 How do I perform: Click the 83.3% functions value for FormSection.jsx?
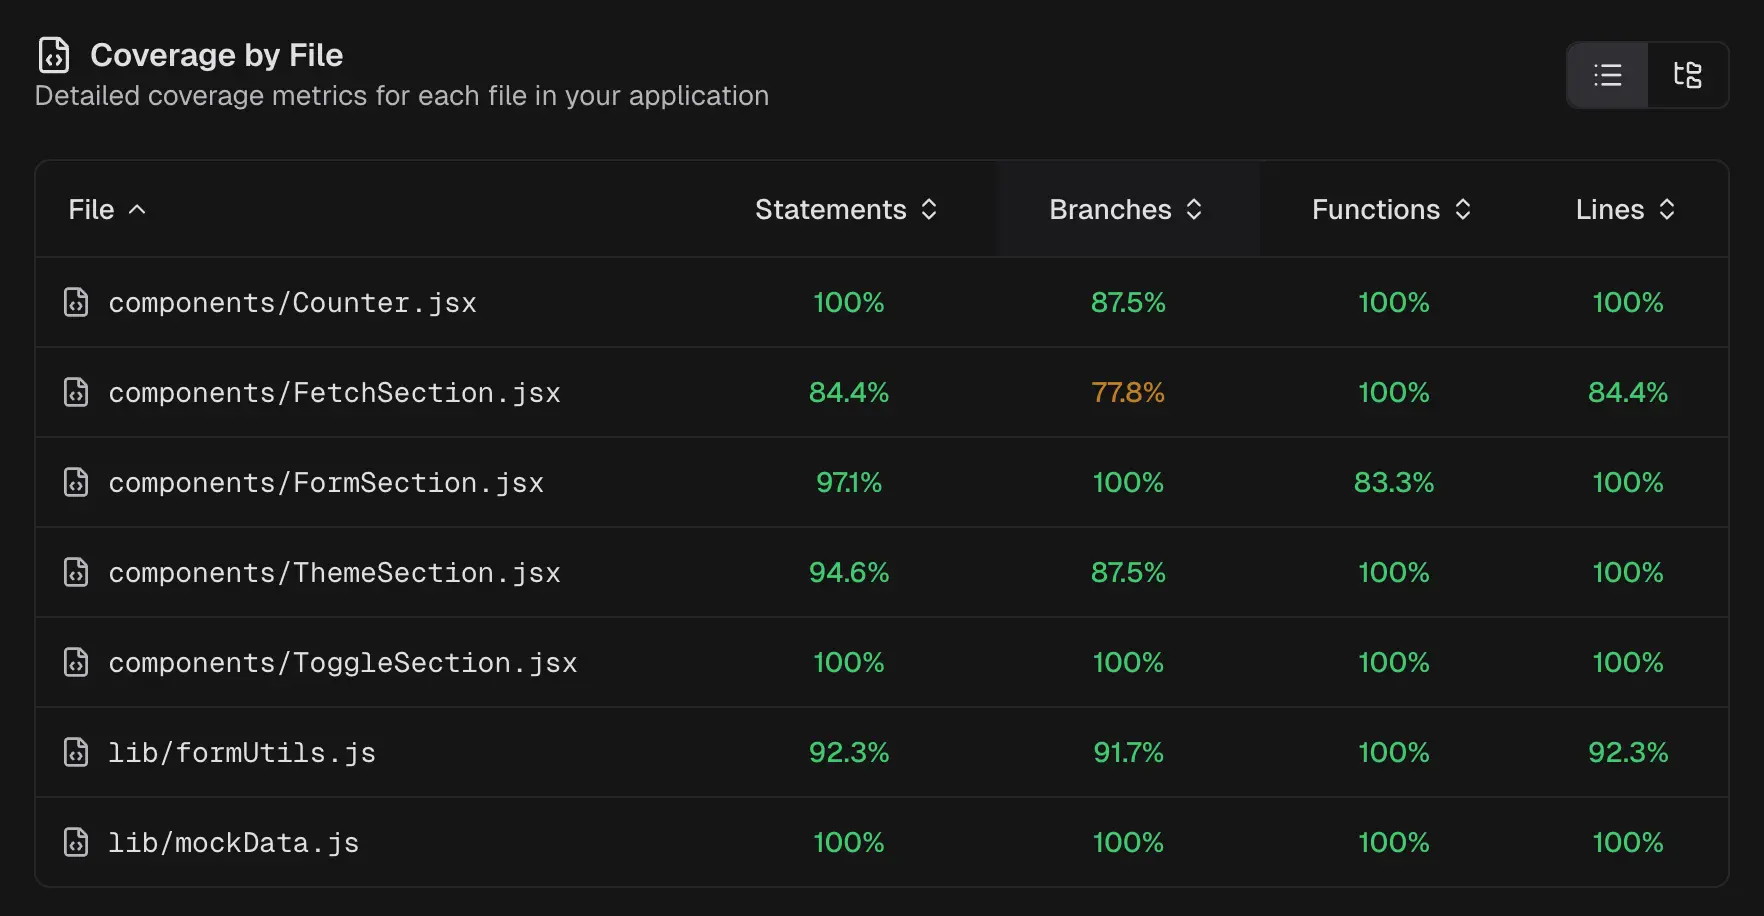pos(1394,482)
